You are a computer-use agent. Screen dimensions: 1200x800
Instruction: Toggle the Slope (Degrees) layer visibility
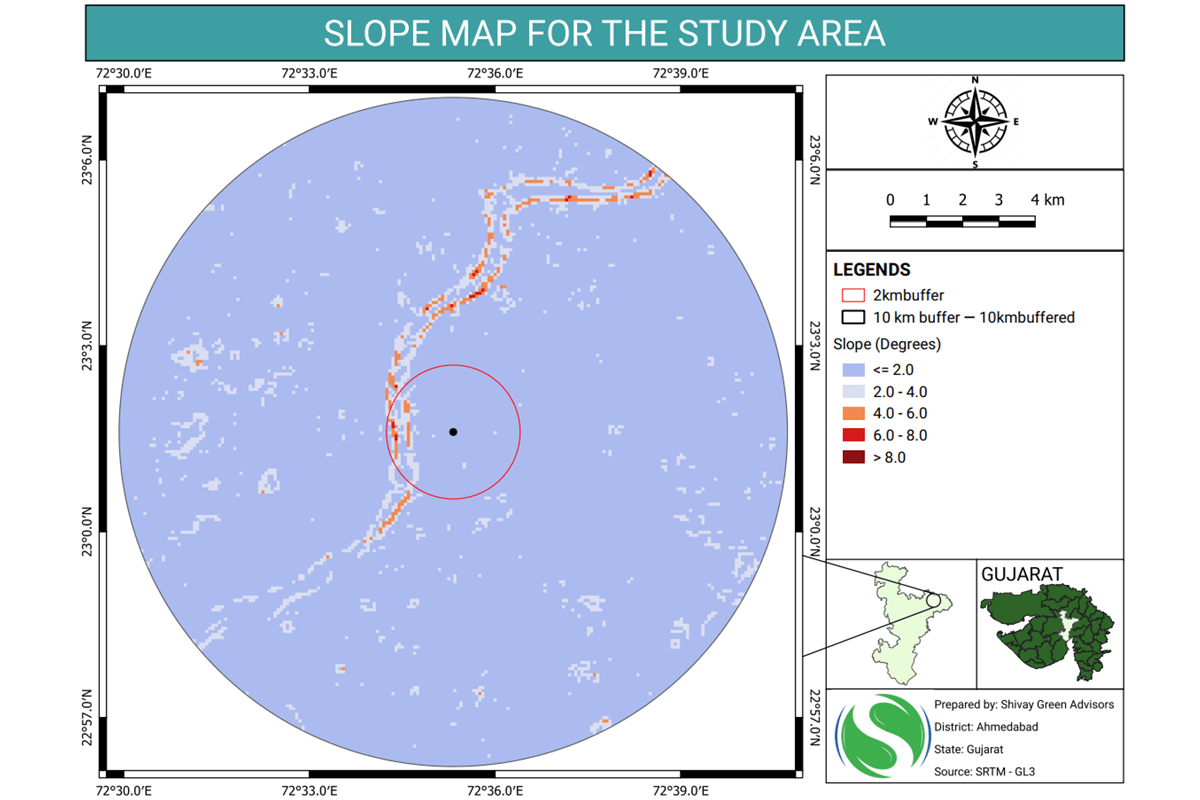click(885, 344)
